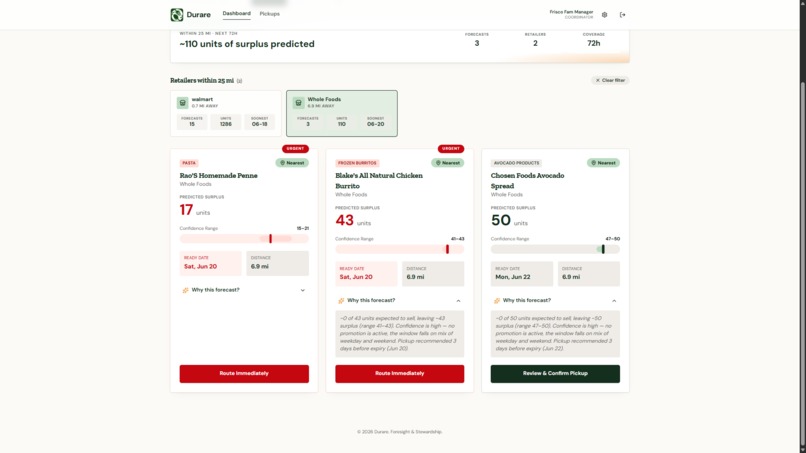806x453 pixels.
Task: Select the Whole Foods retailer card
Action: [342, 113]
